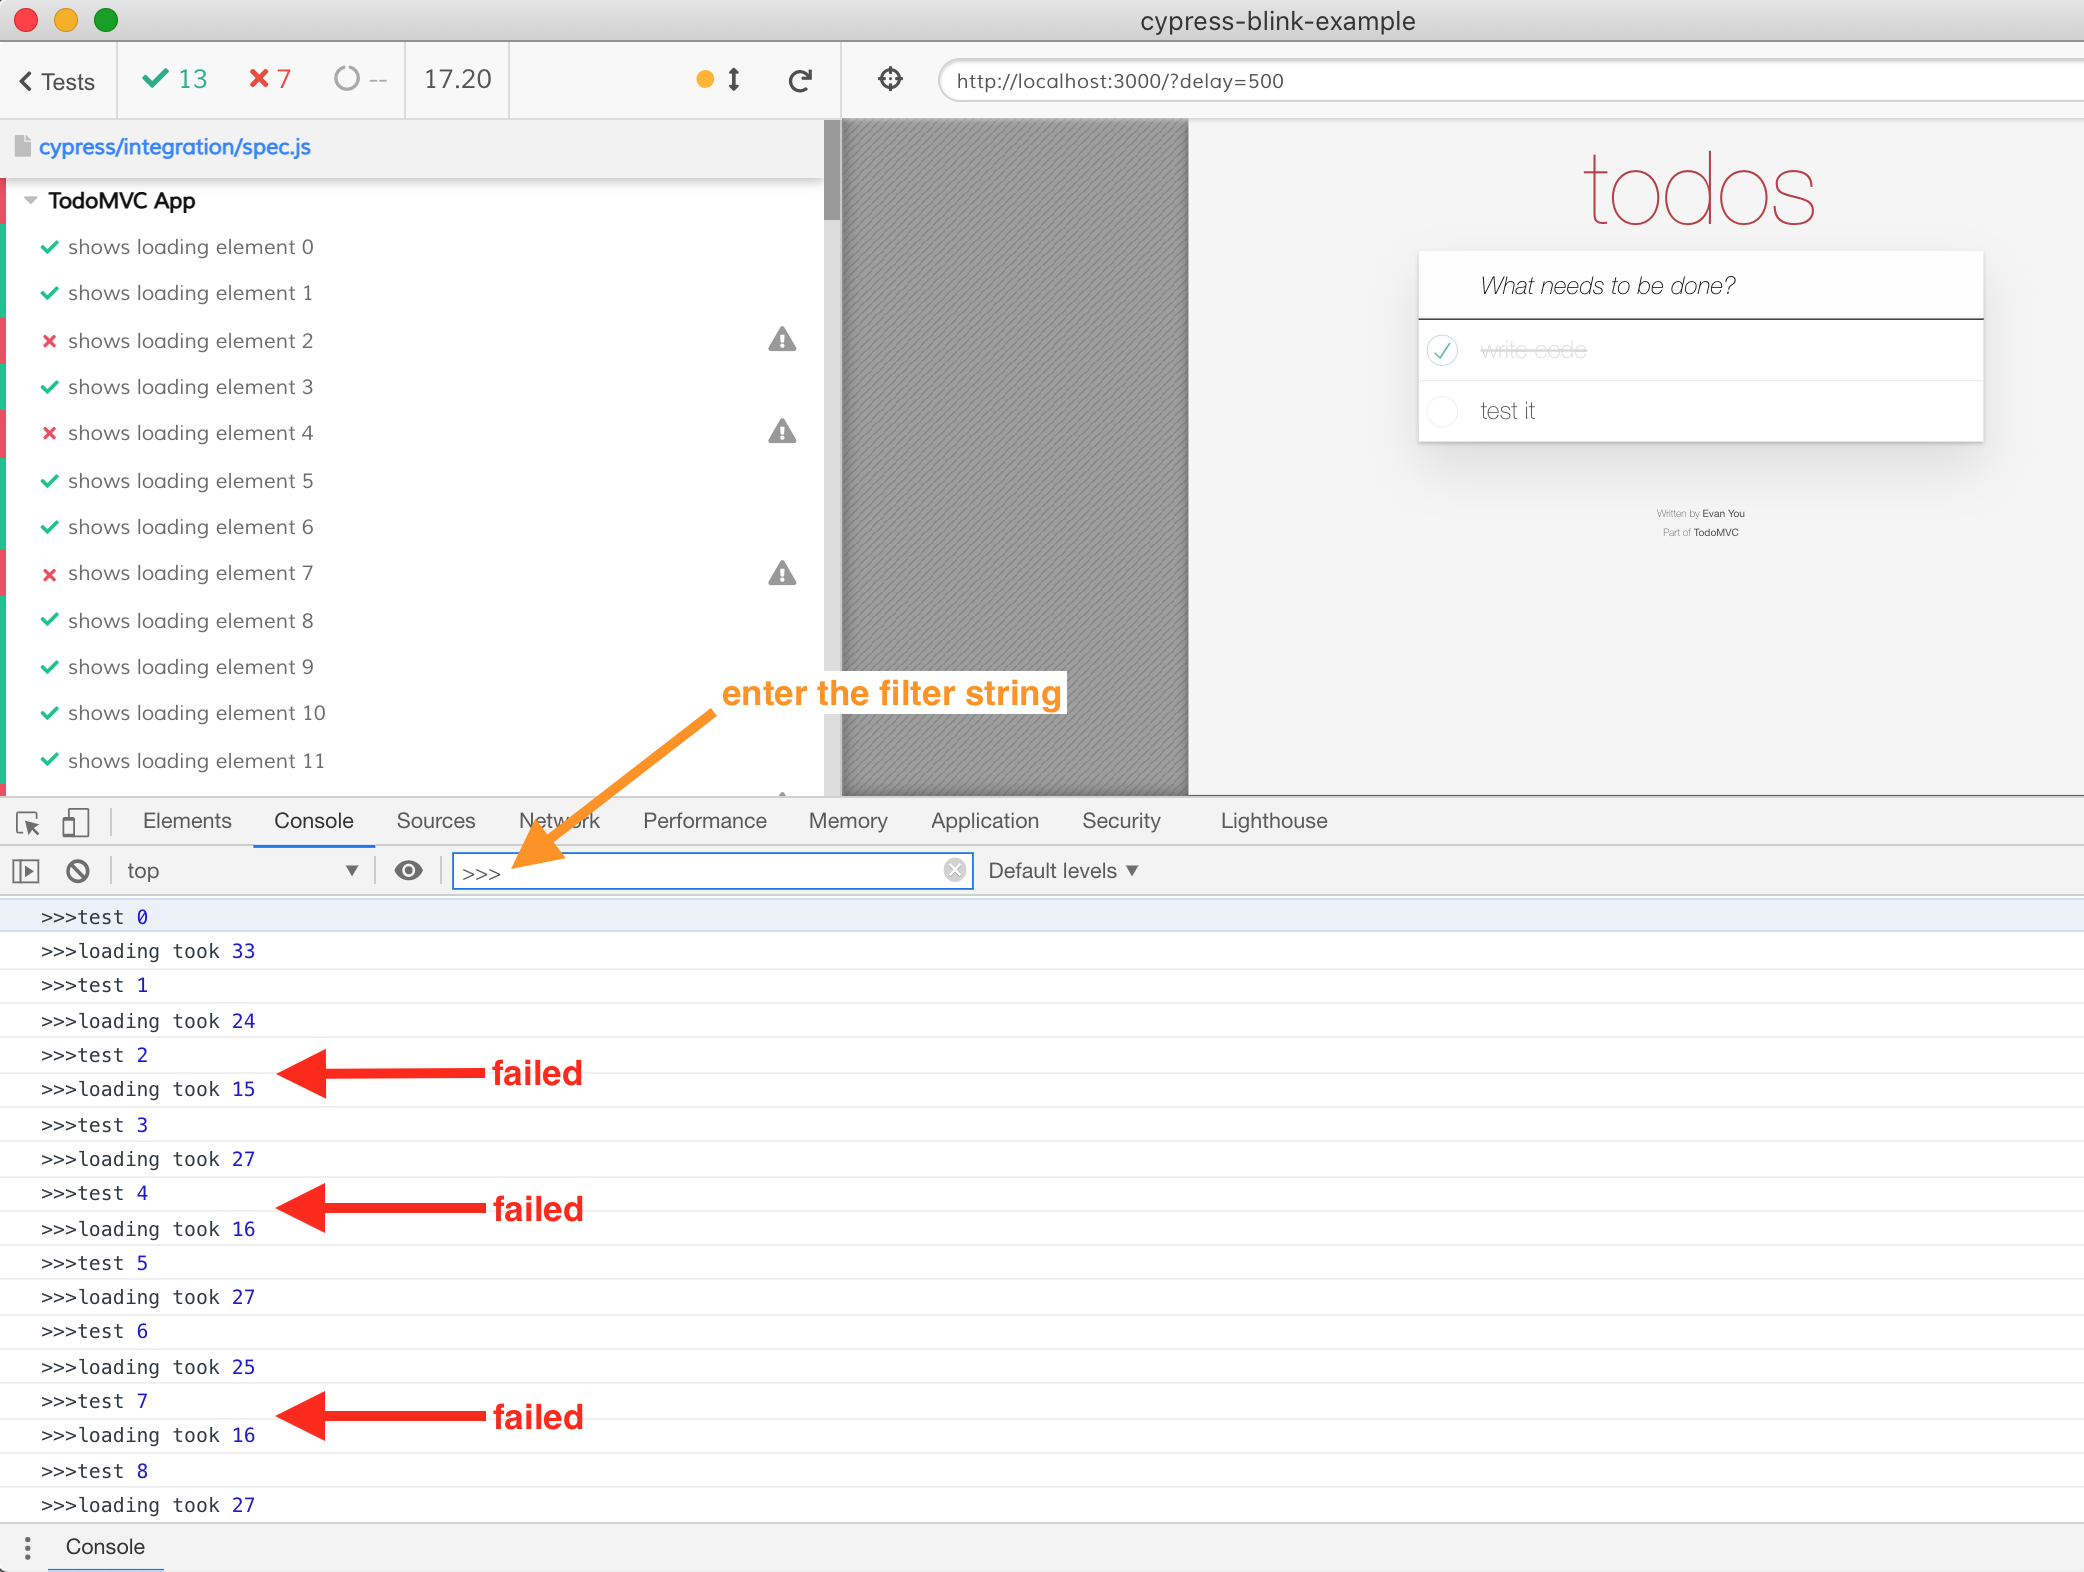Viewport: 2084px width, 1572px height.
Task: Click the inspect element picker icon
Action: pos(28,822)
